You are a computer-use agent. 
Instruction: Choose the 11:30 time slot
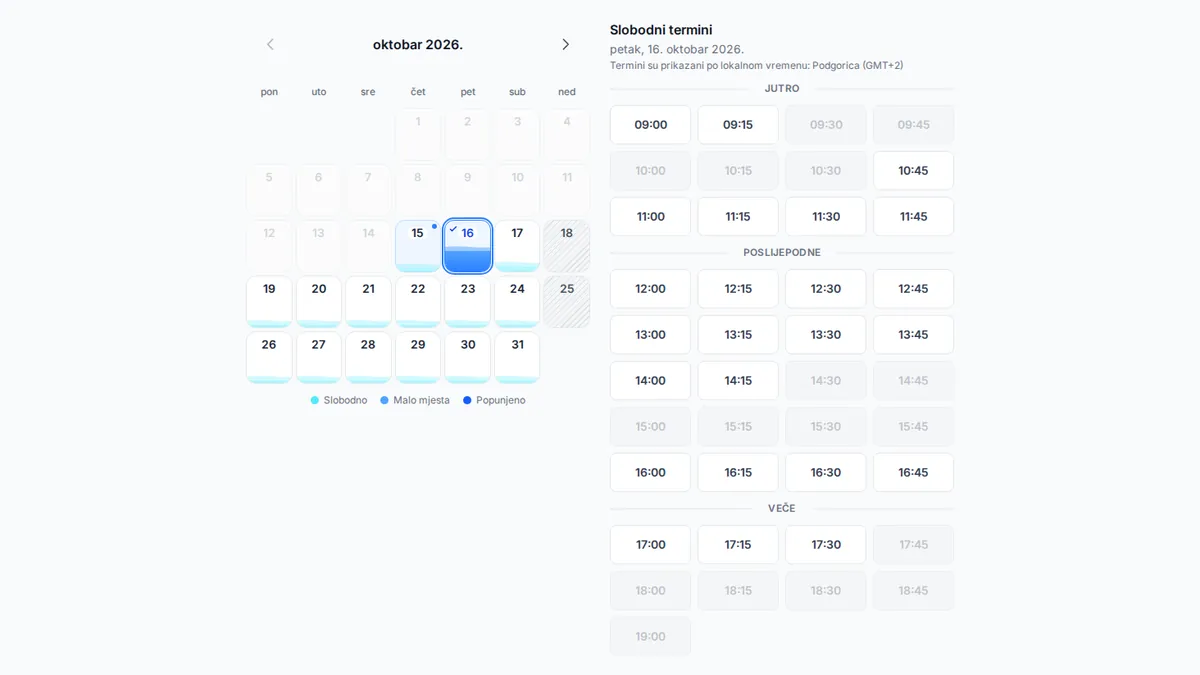pos(826,217)
